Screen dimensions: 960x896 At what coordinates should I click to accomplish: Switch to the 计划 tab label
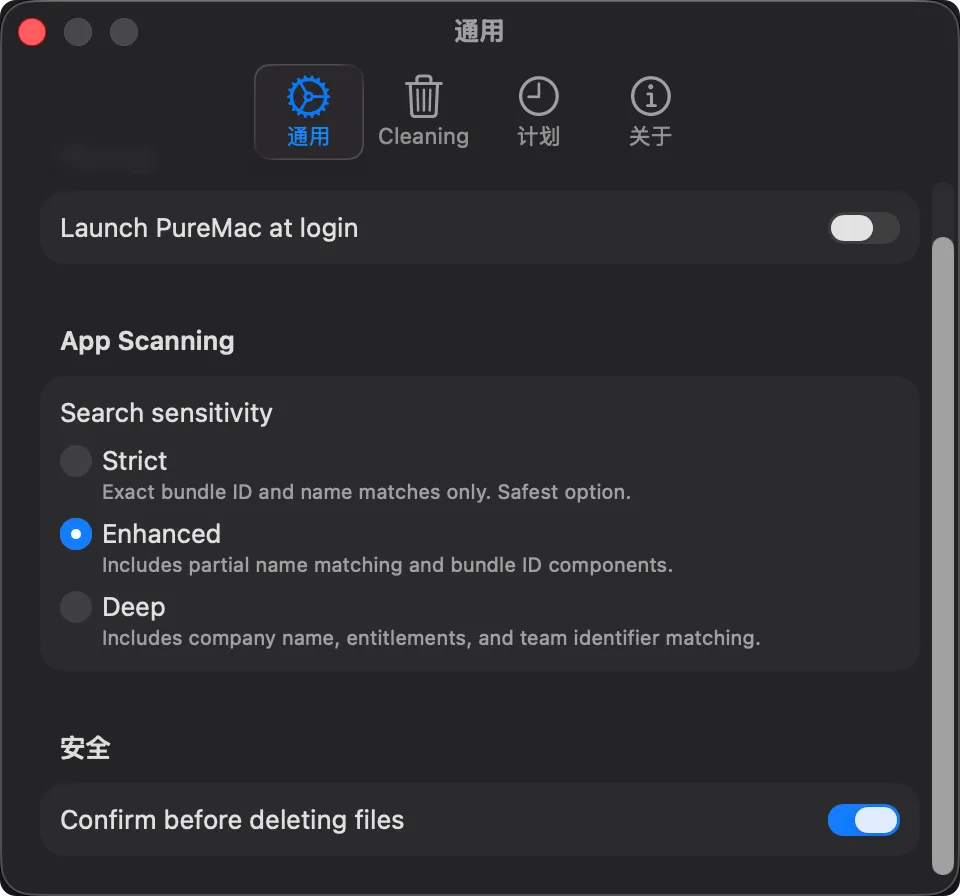click(539, 136)
